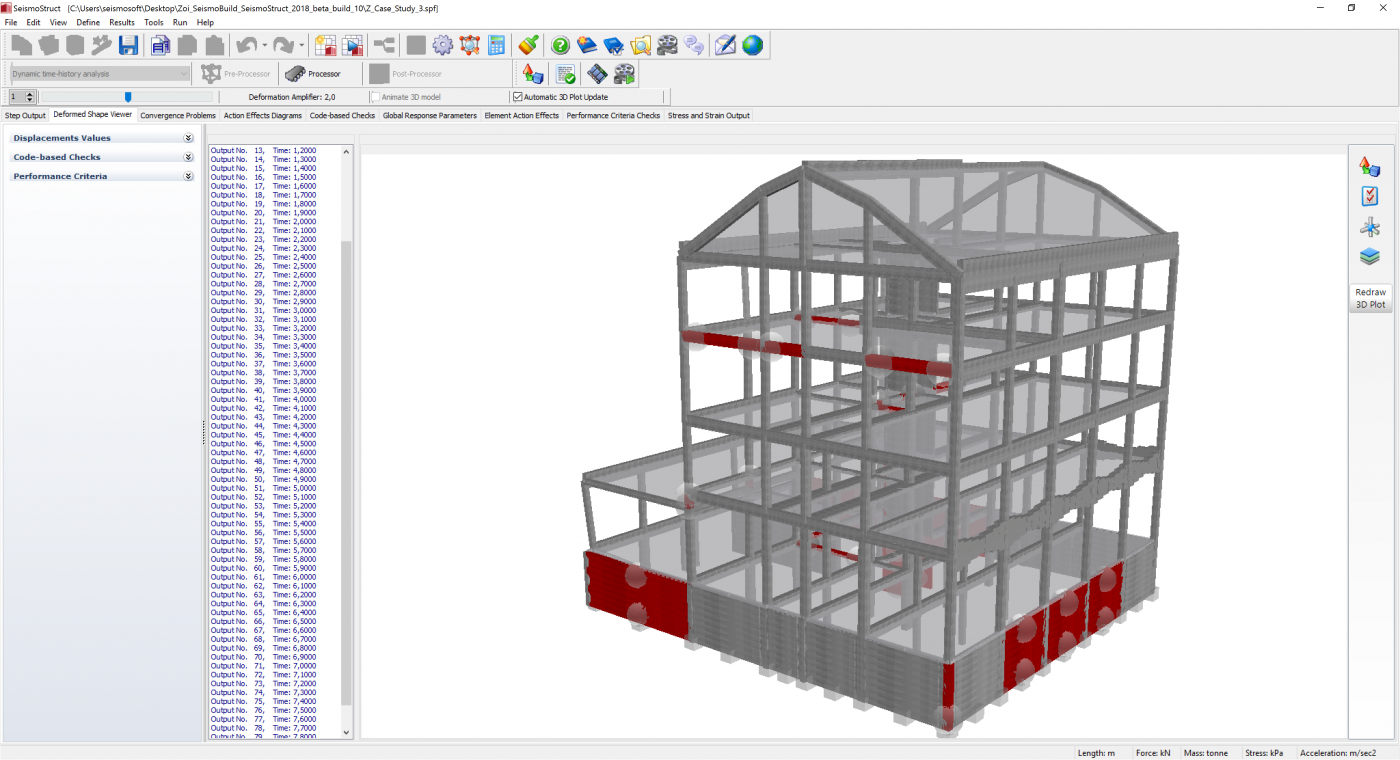Click the Undo arrow icon

[x=246, y=45]
